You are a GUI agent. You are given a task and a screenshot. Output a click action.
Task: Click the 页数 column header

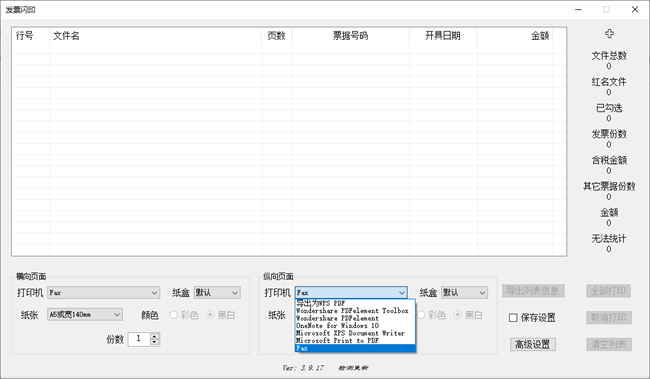coord(276,36)
